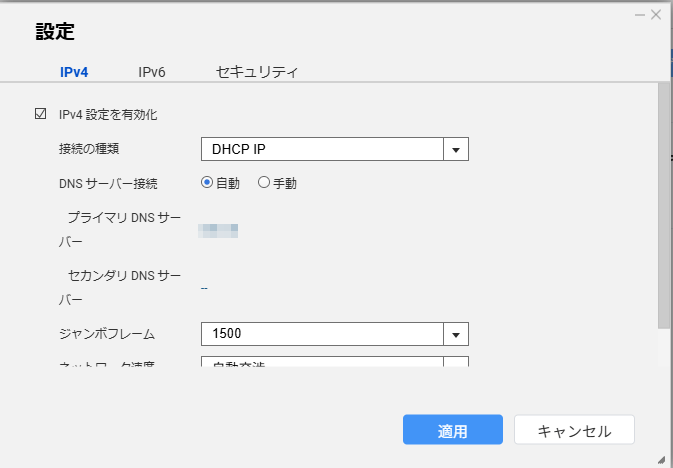Click the キャンセル button
Image resolution: width=673 pixels, height=468 pixels.
click(x=574, y=431)
